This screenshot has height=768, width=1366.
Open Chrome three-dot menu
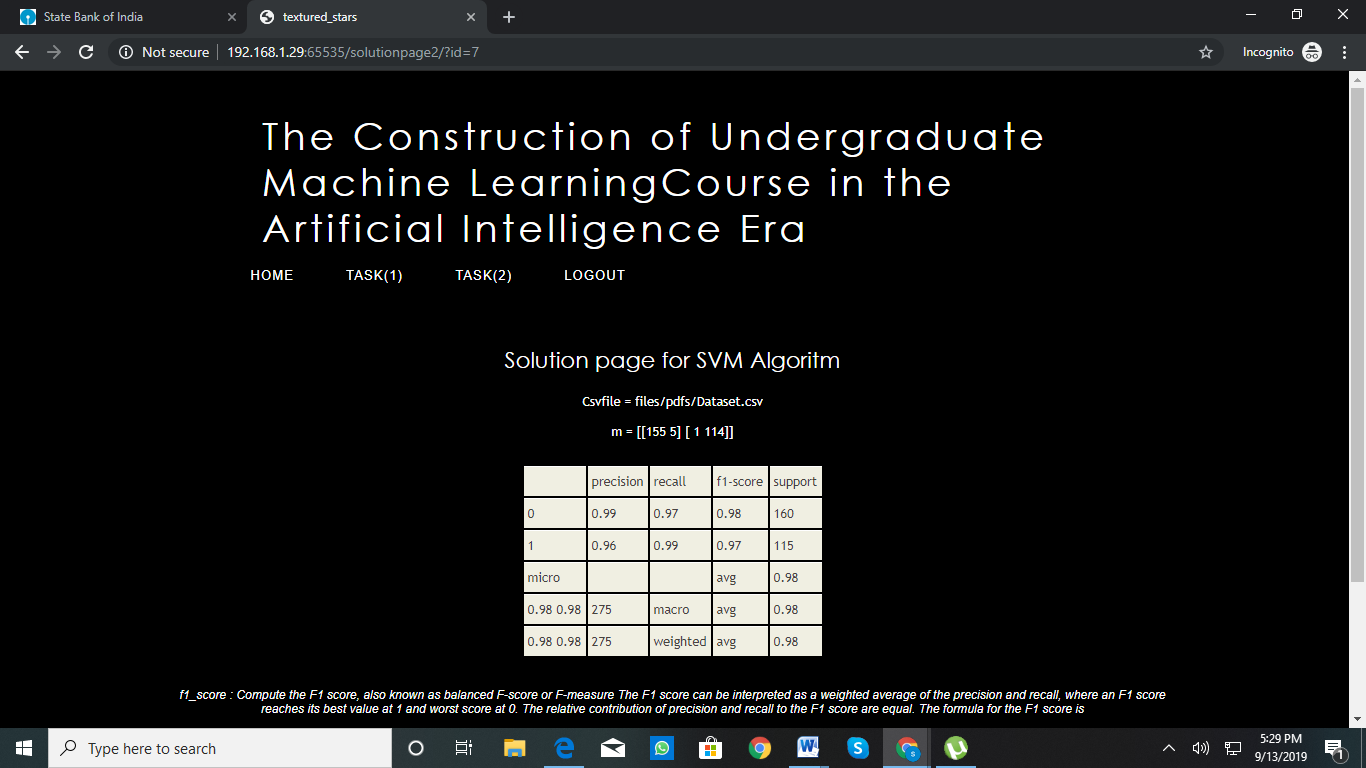coord(1343,52)
